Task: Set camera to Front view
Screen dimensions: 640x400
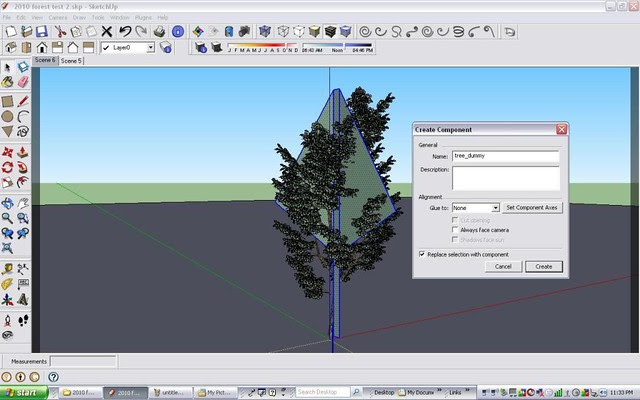Action: tap(42, 47)
